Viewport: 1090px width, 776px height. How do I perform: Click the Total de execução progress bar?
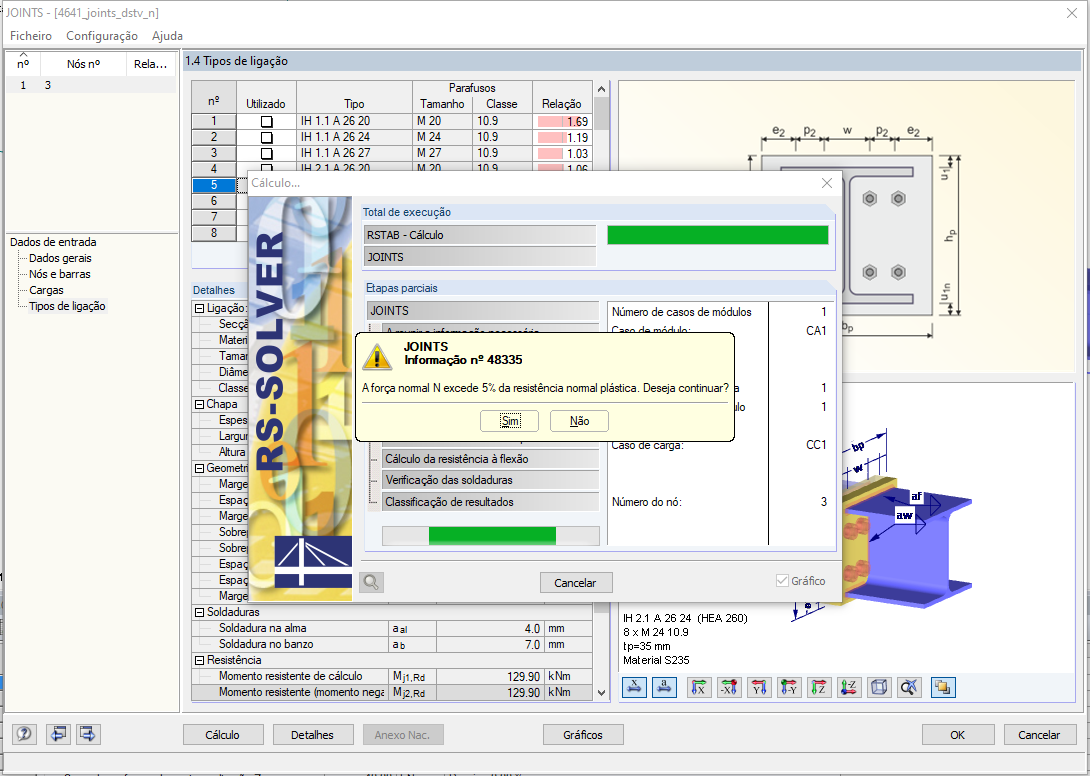717,235
